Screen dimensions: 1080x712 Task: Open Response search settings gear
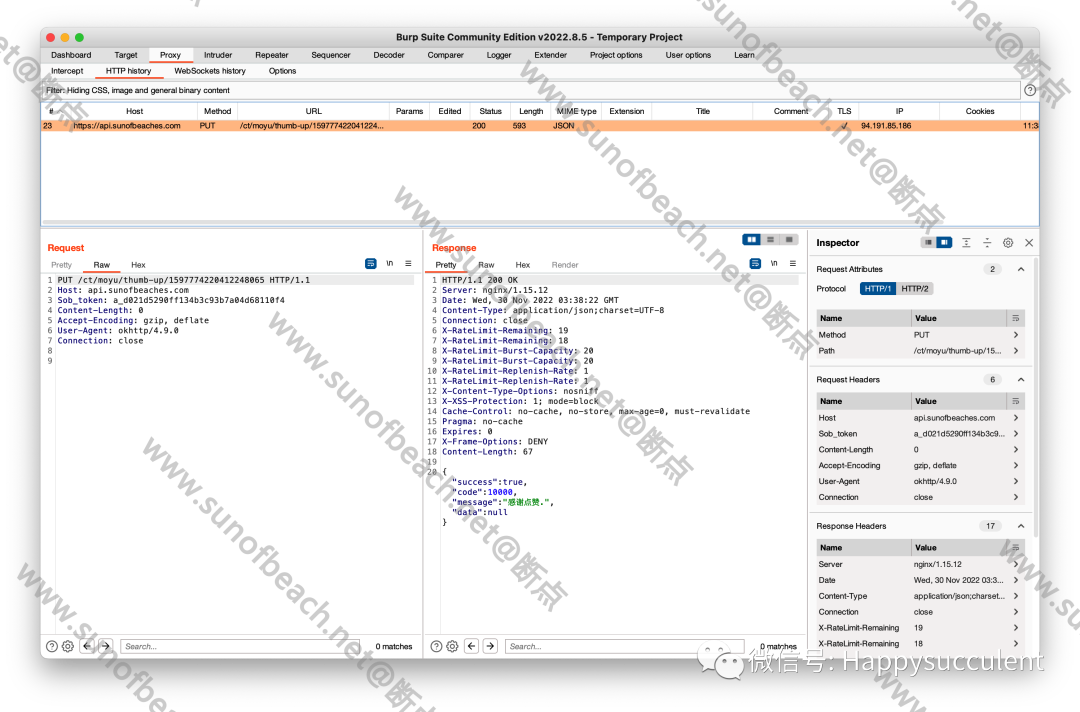452,647
